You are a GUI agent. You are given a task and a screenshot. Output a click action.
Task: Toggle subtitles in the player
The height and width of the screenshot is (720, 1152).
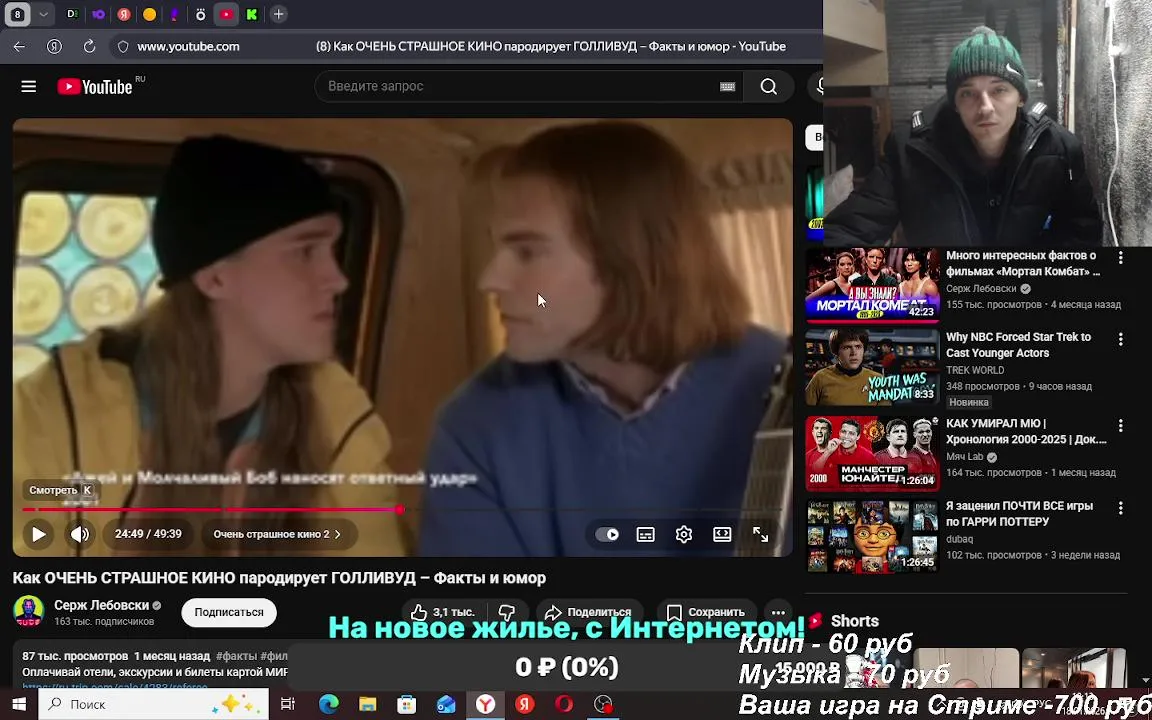[x=646, y=534]
